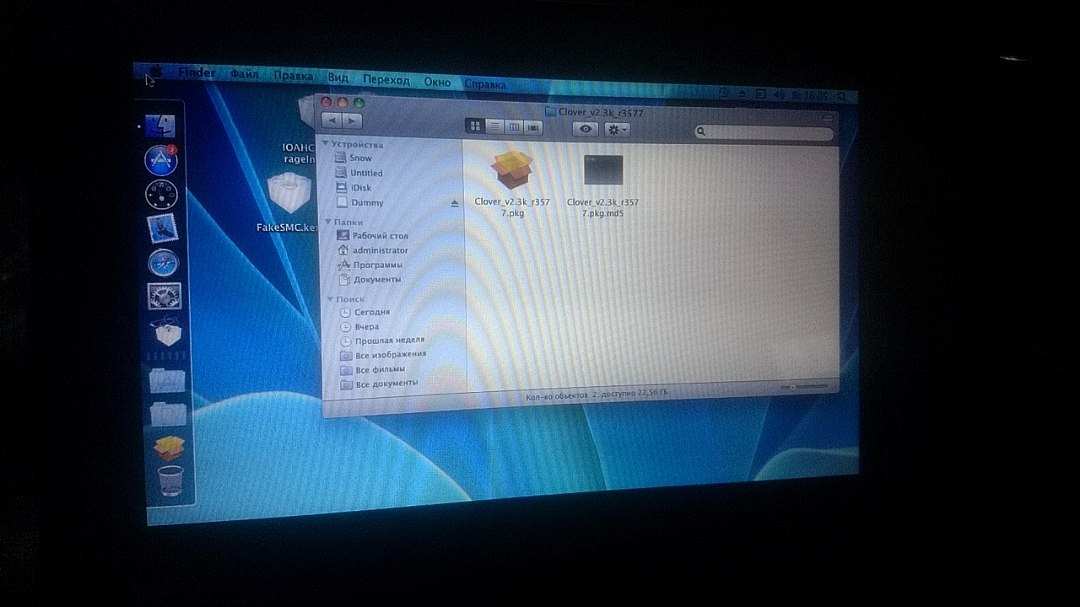Screen dimensions: 1080x607
Task: Open the Справка menu
Action: pos(485,84)
